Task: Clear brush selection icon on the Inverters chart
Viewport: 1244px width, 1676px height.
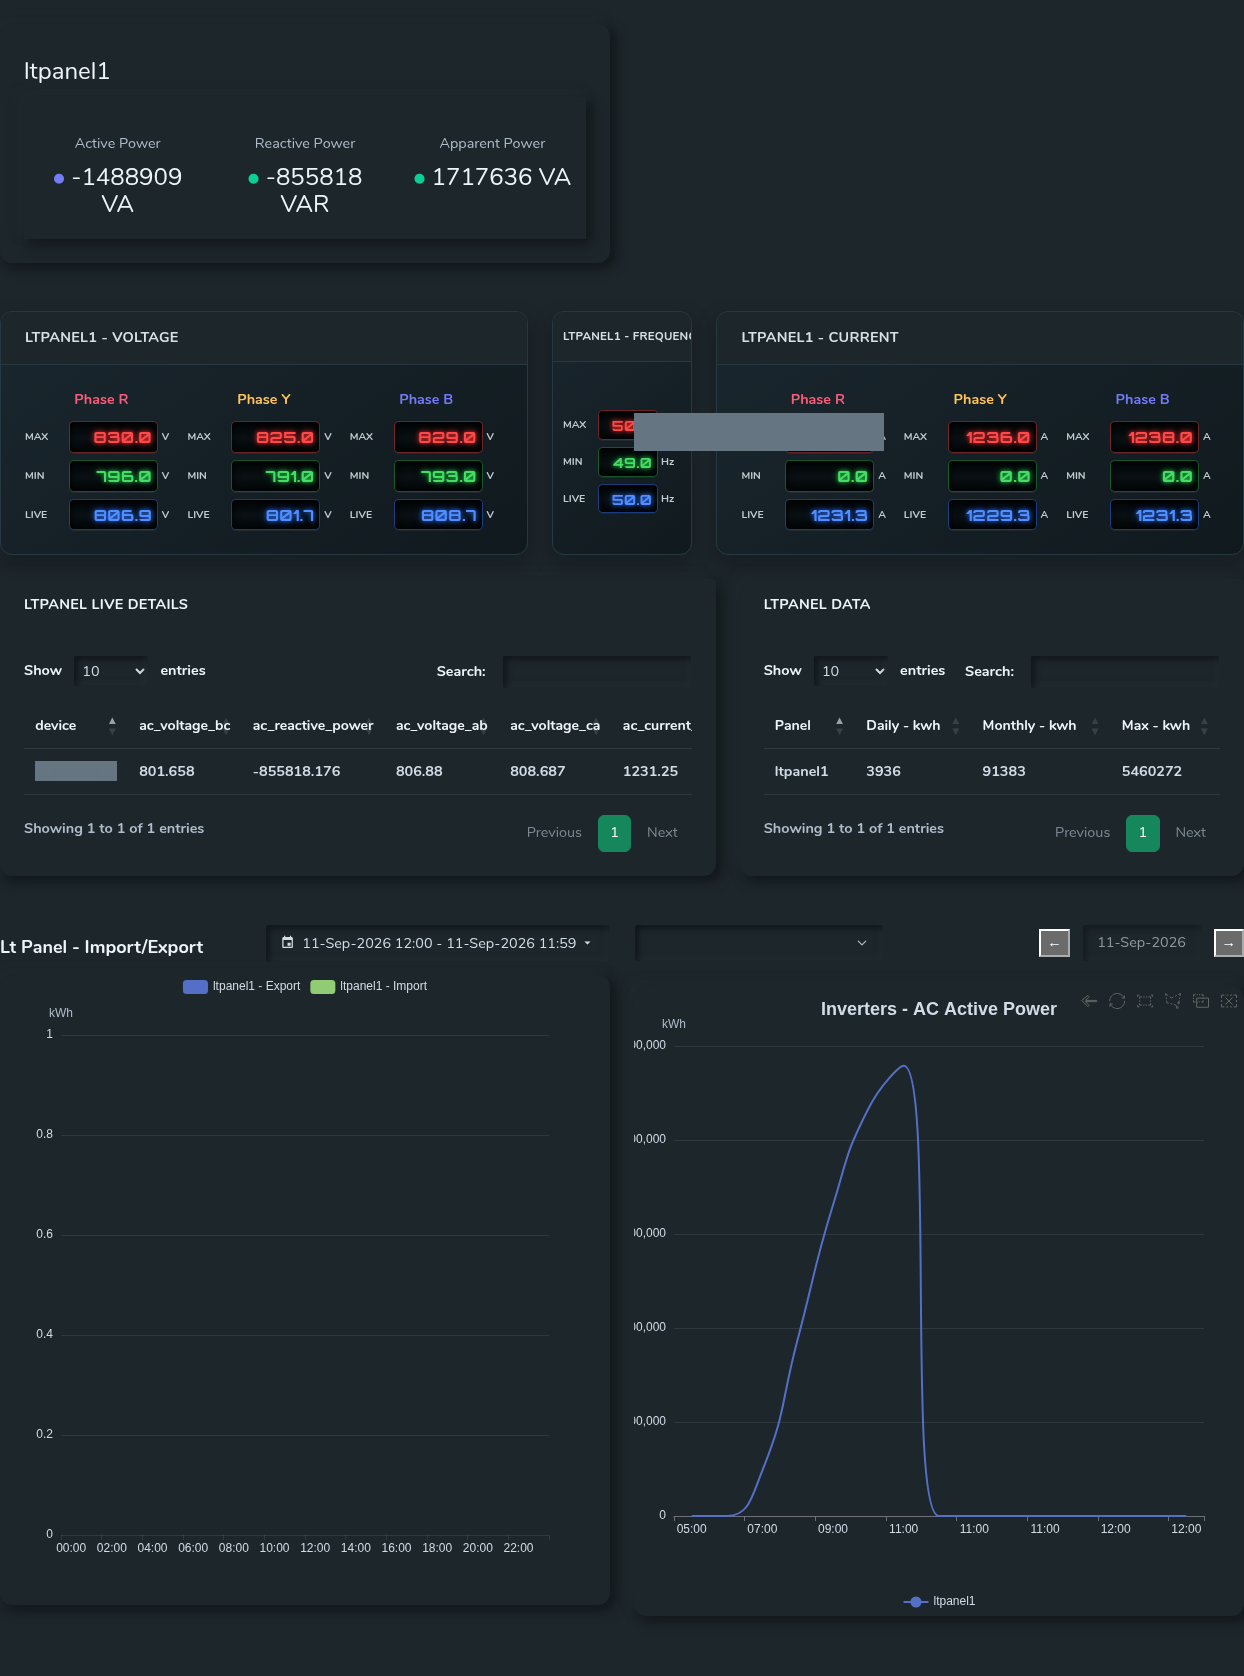Action: (x=1229, y=1001)
